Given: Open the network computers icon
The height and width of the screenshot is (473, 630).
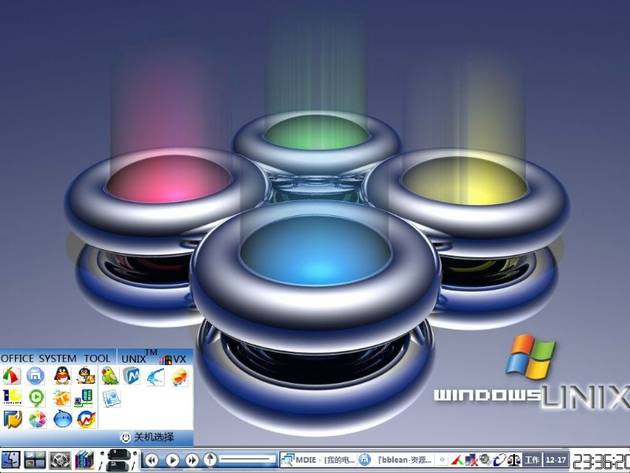Looking at the screenshot, I should pos(84,397).
